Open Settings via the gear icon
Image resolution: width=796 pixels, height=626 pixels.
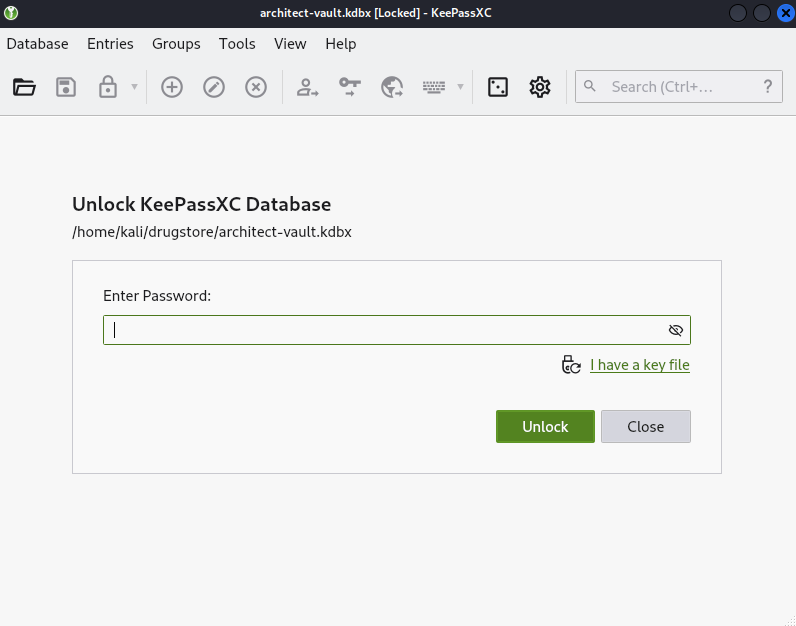tap(540, 87)
